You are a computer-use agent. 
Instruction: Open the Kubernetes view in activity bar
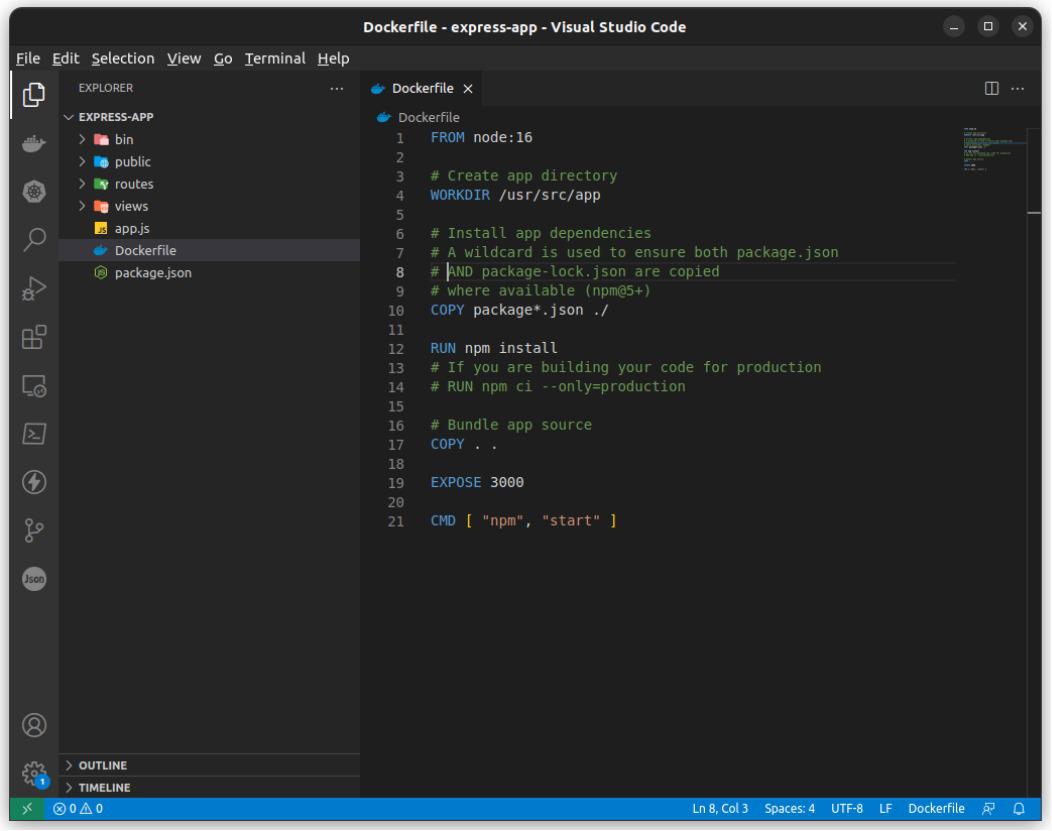[x=34, y=190]
